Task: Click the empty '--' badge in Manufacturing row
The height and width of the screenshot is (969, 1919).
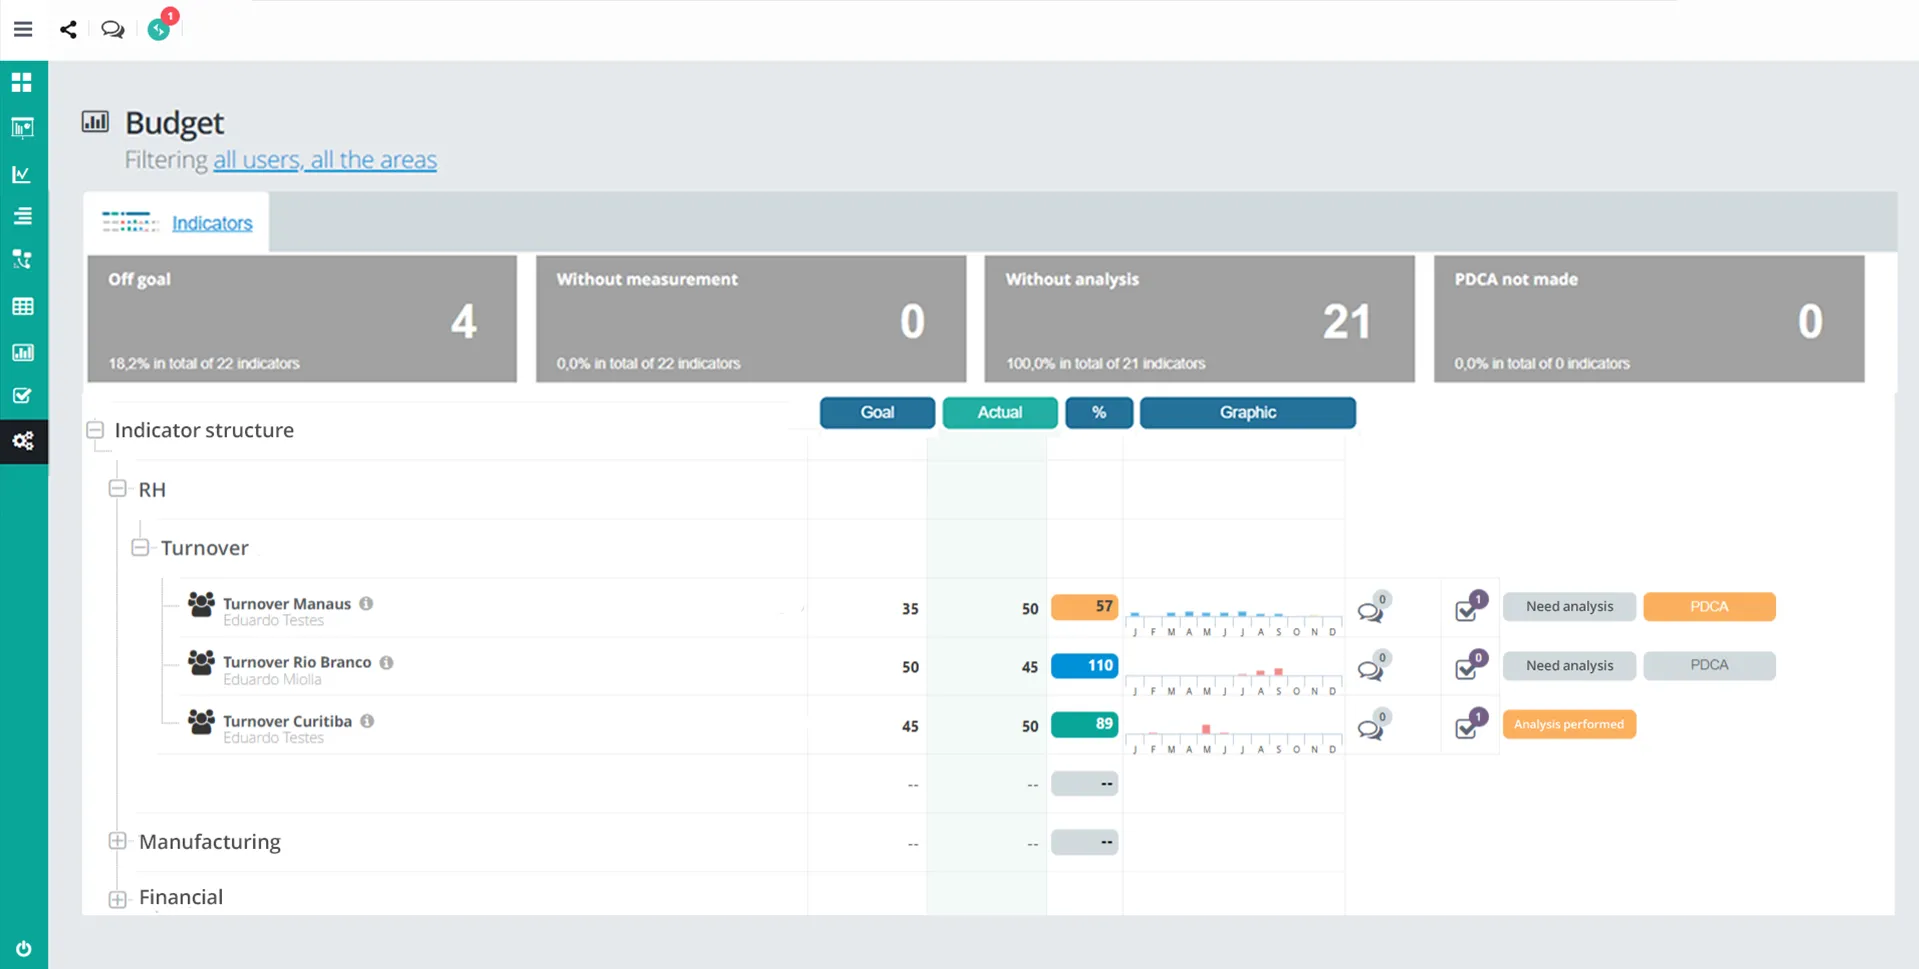Action: click(x=1084, y=843)
